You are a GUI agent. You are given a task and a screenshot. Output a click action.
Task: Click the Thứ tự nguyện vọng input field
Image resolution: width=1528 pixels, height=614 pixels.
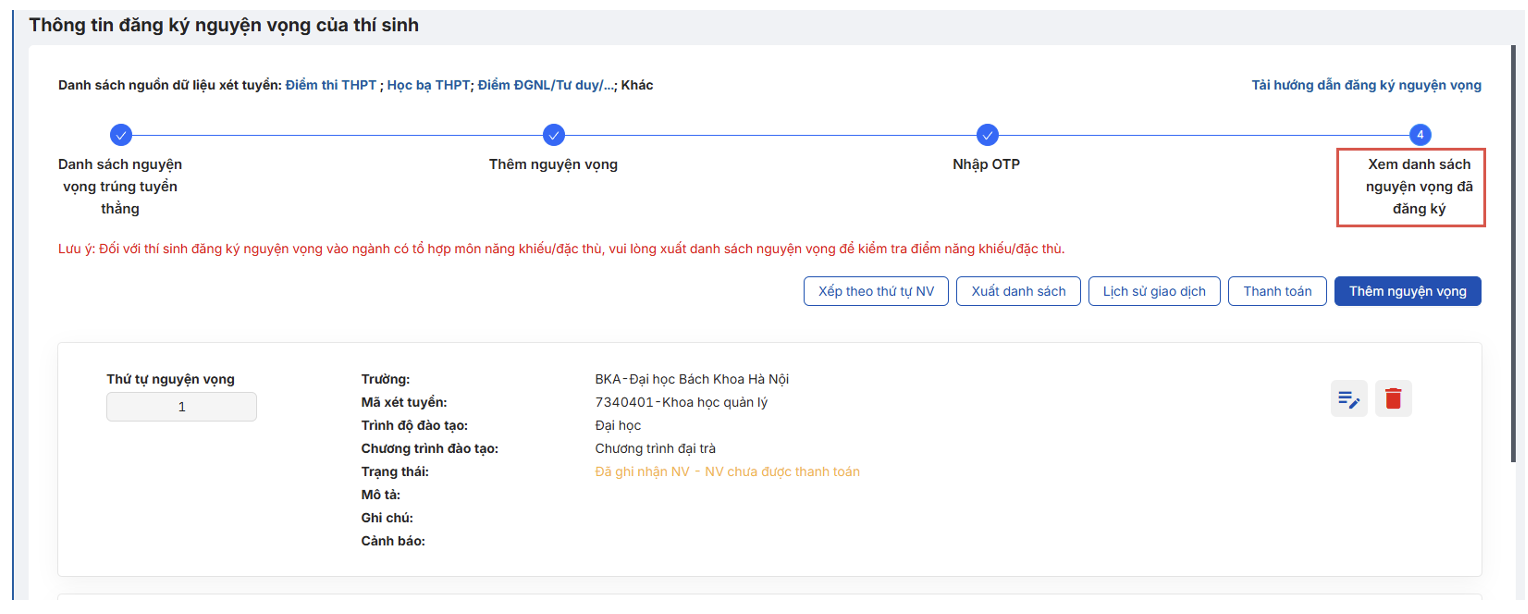click(181, 407)
